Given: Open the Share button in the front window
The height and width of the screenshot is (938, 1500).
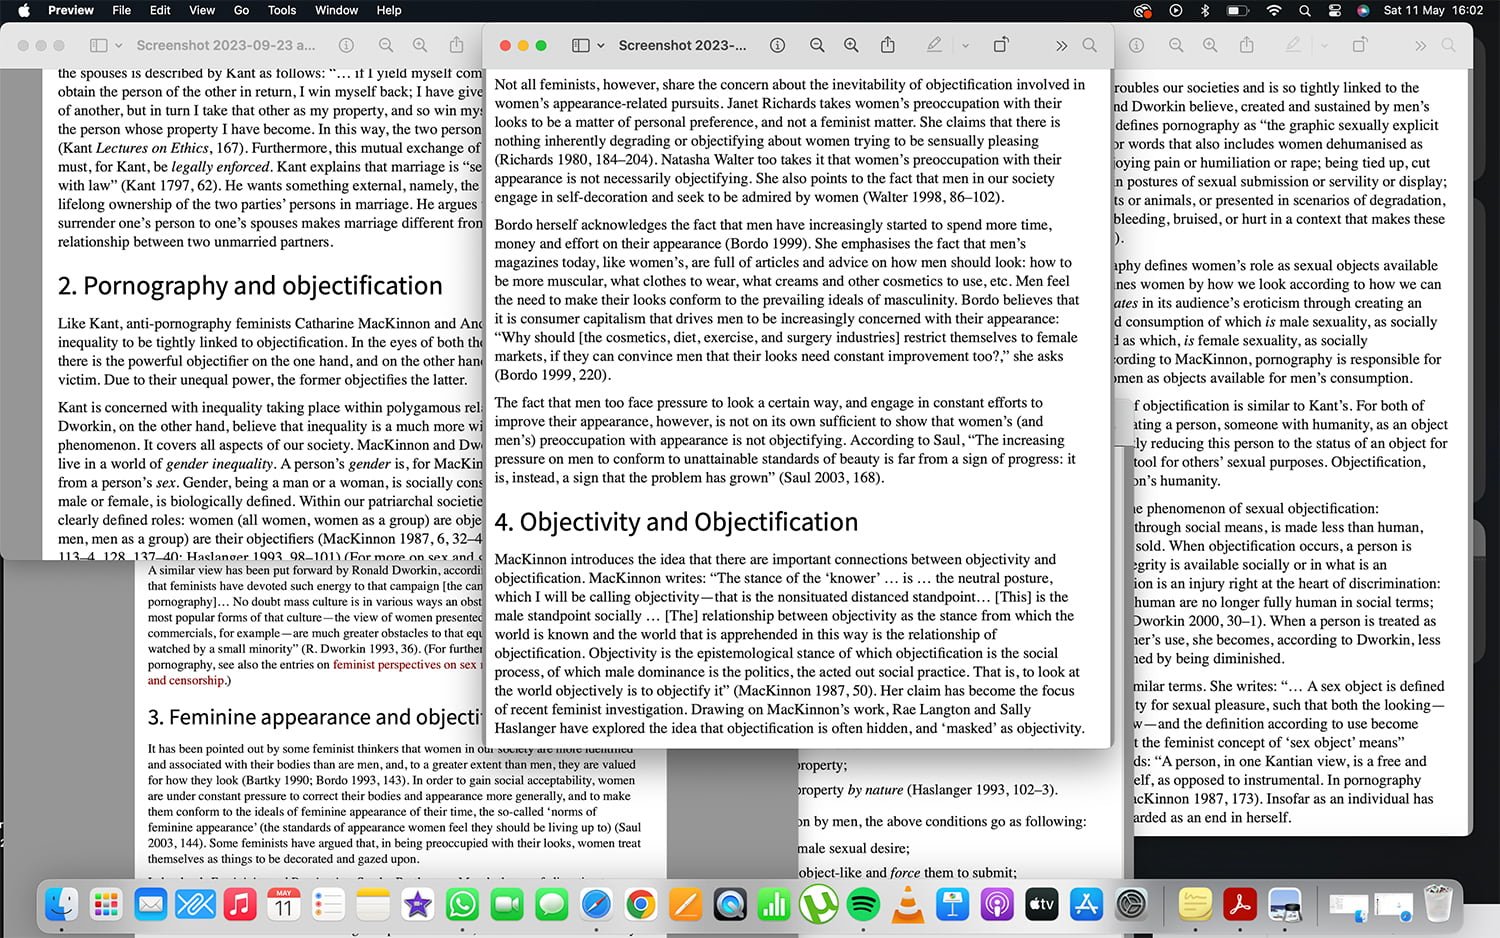Looking at the screenshot, I should 887,45.
